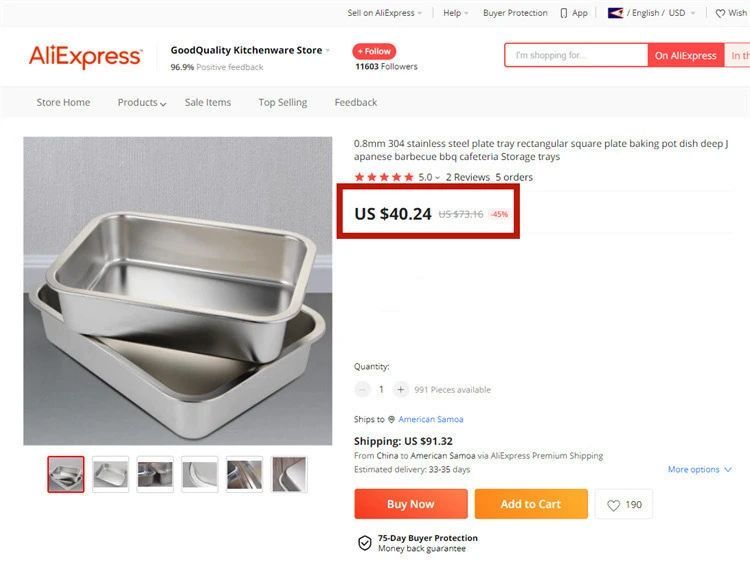Expand More options for shipping
750x565 pixels.
[x=699, y=470]
